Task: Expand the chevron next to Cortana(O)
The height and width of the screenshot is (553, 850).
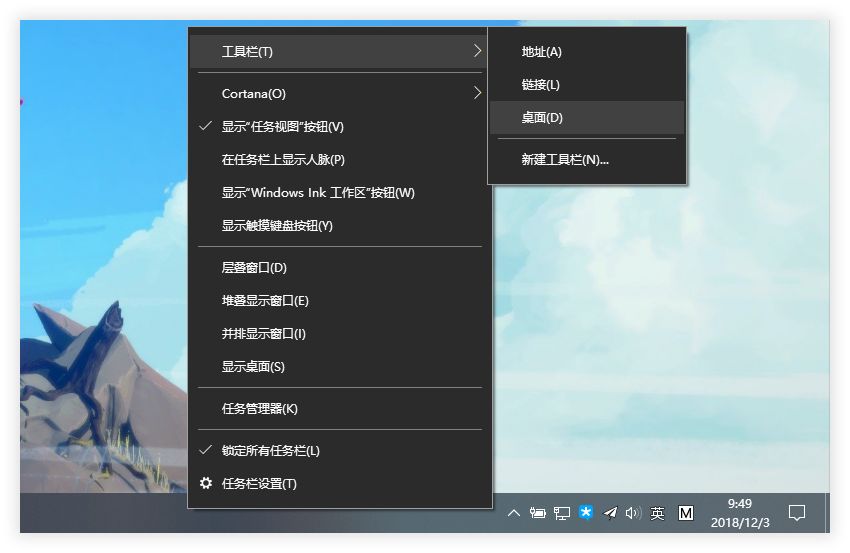Action: point(477,93)
